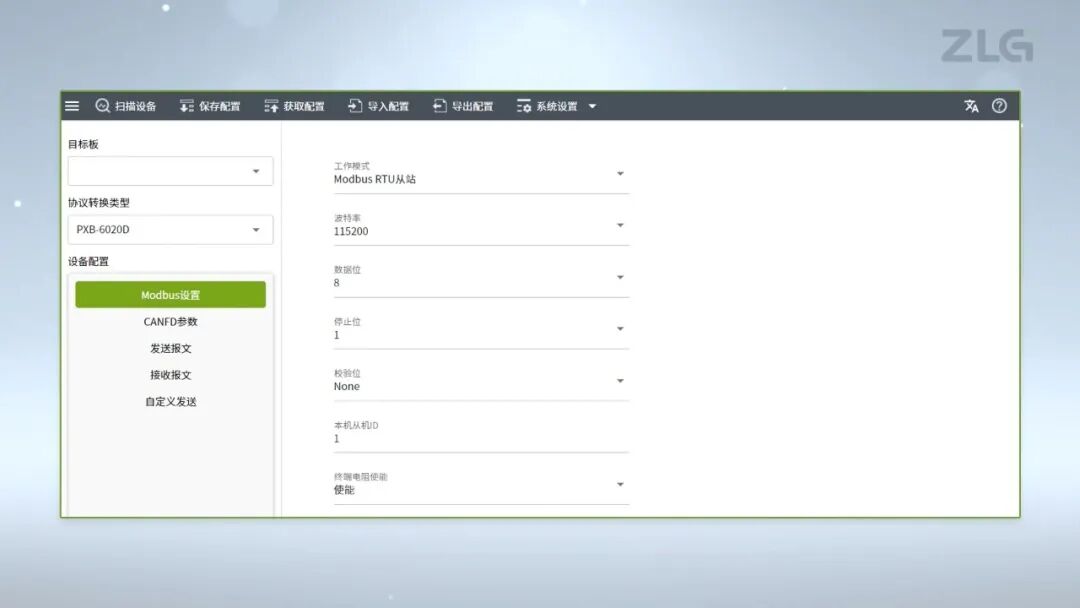Click the scan device magnifier icon

pos(103,105)
